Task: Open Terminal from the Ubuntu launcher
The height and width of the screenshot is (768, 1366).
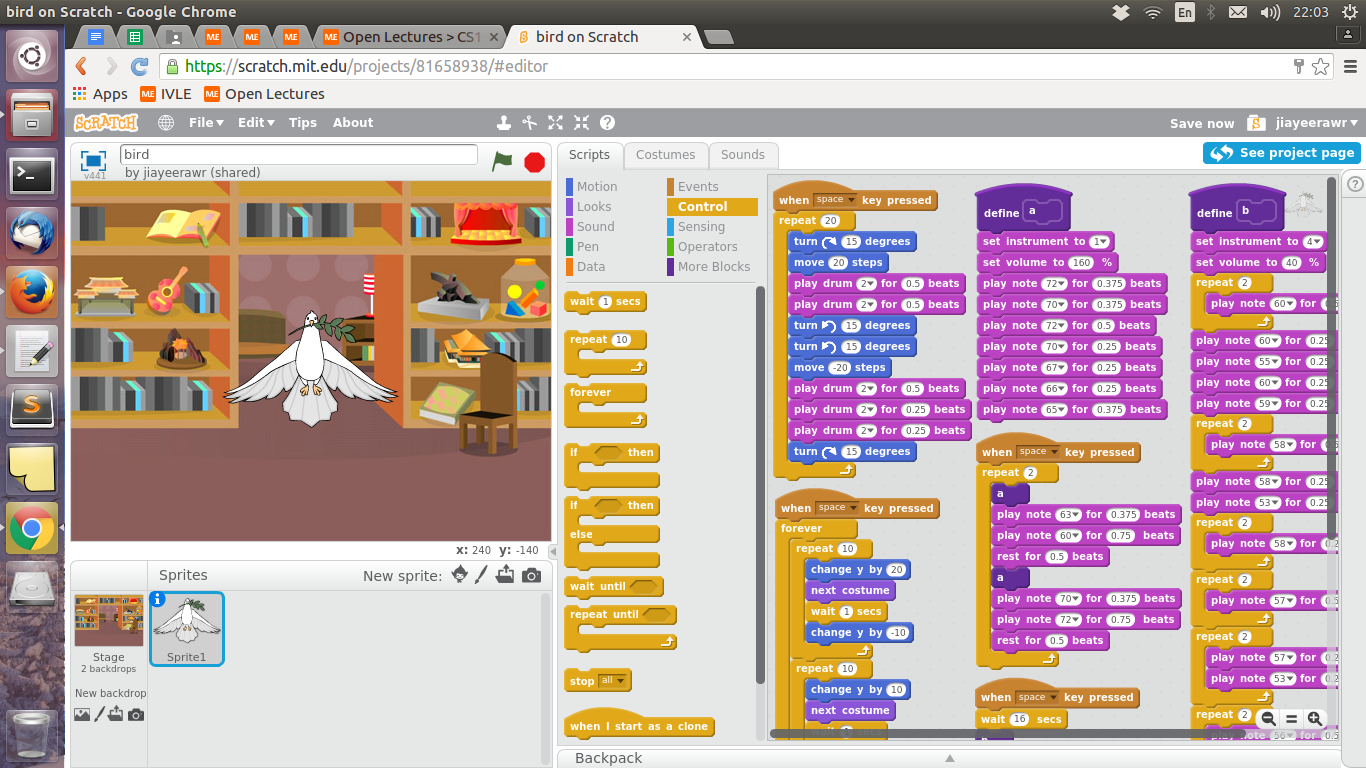Action: click(x=33, y=175)
